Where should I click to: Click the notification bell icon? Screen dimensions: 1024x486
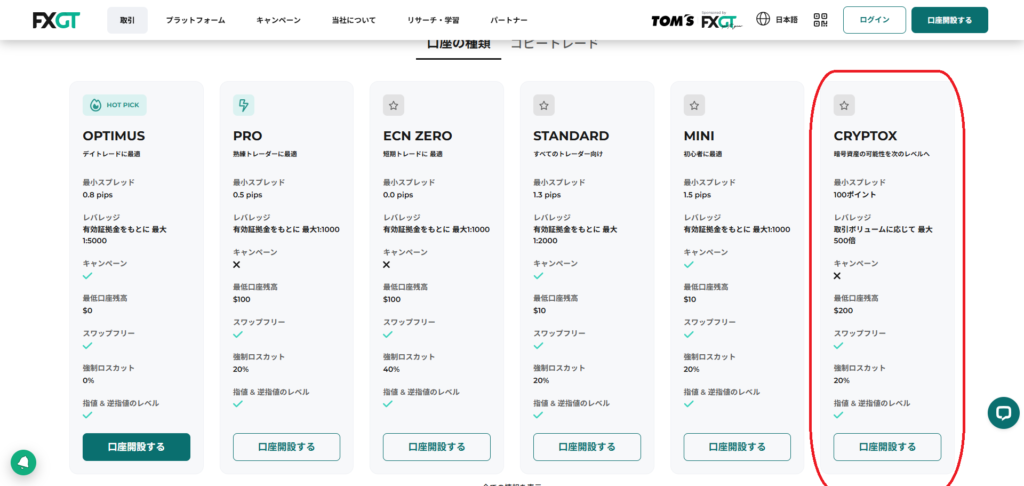tap(24, 462)
